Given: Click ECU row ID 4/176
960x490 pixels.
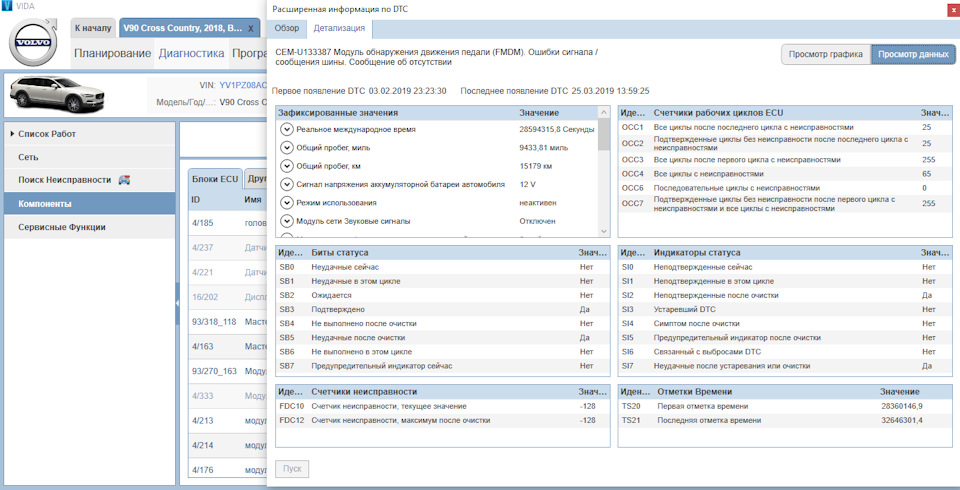Looking at the screenshot, I should [202, 470].
